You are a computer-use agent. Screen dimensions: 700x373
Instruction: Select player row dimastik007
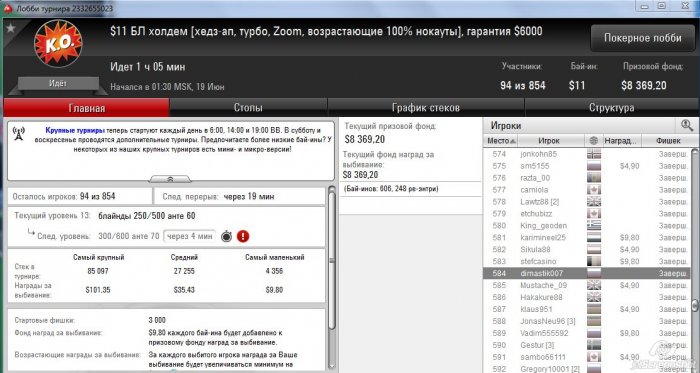[587, 273]
